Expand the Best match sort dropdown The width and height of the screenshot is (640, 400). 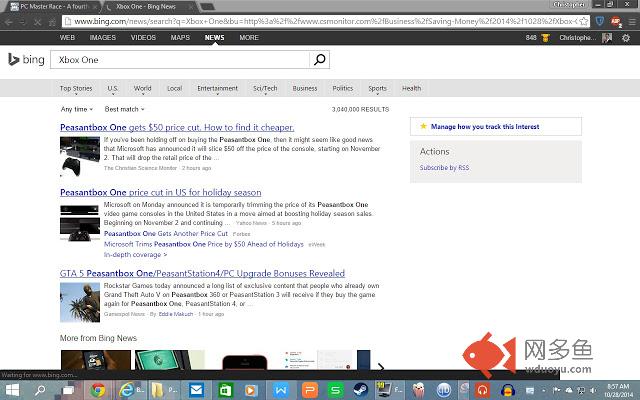(x=124, y=109)
